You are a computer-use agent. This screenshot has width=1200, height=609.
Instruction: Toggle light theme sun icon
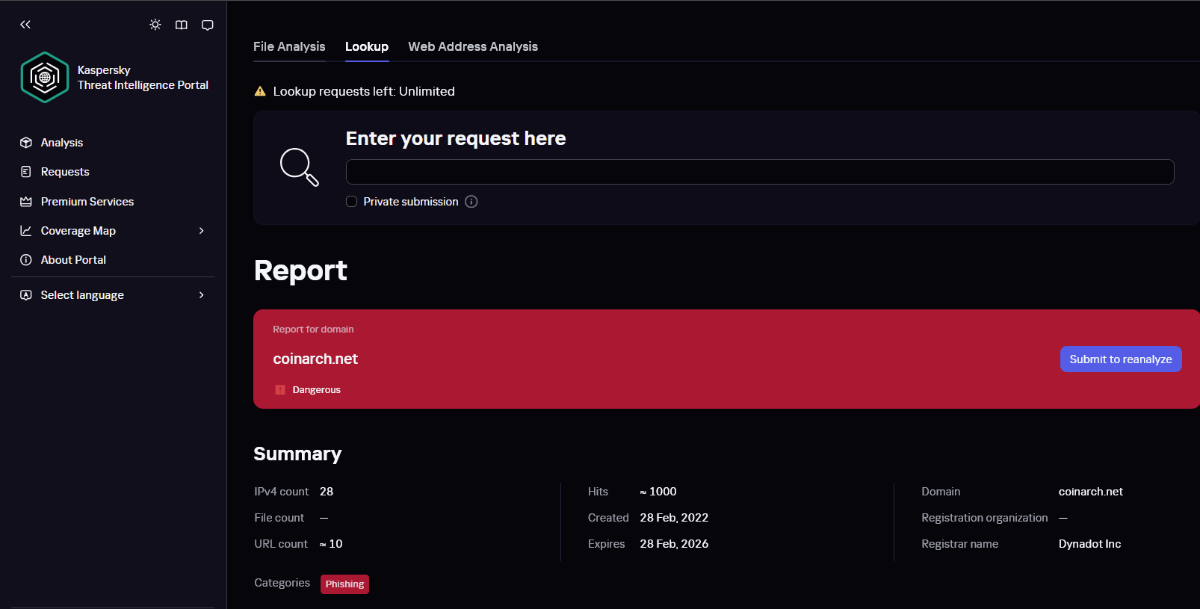[x=155, y=25]
